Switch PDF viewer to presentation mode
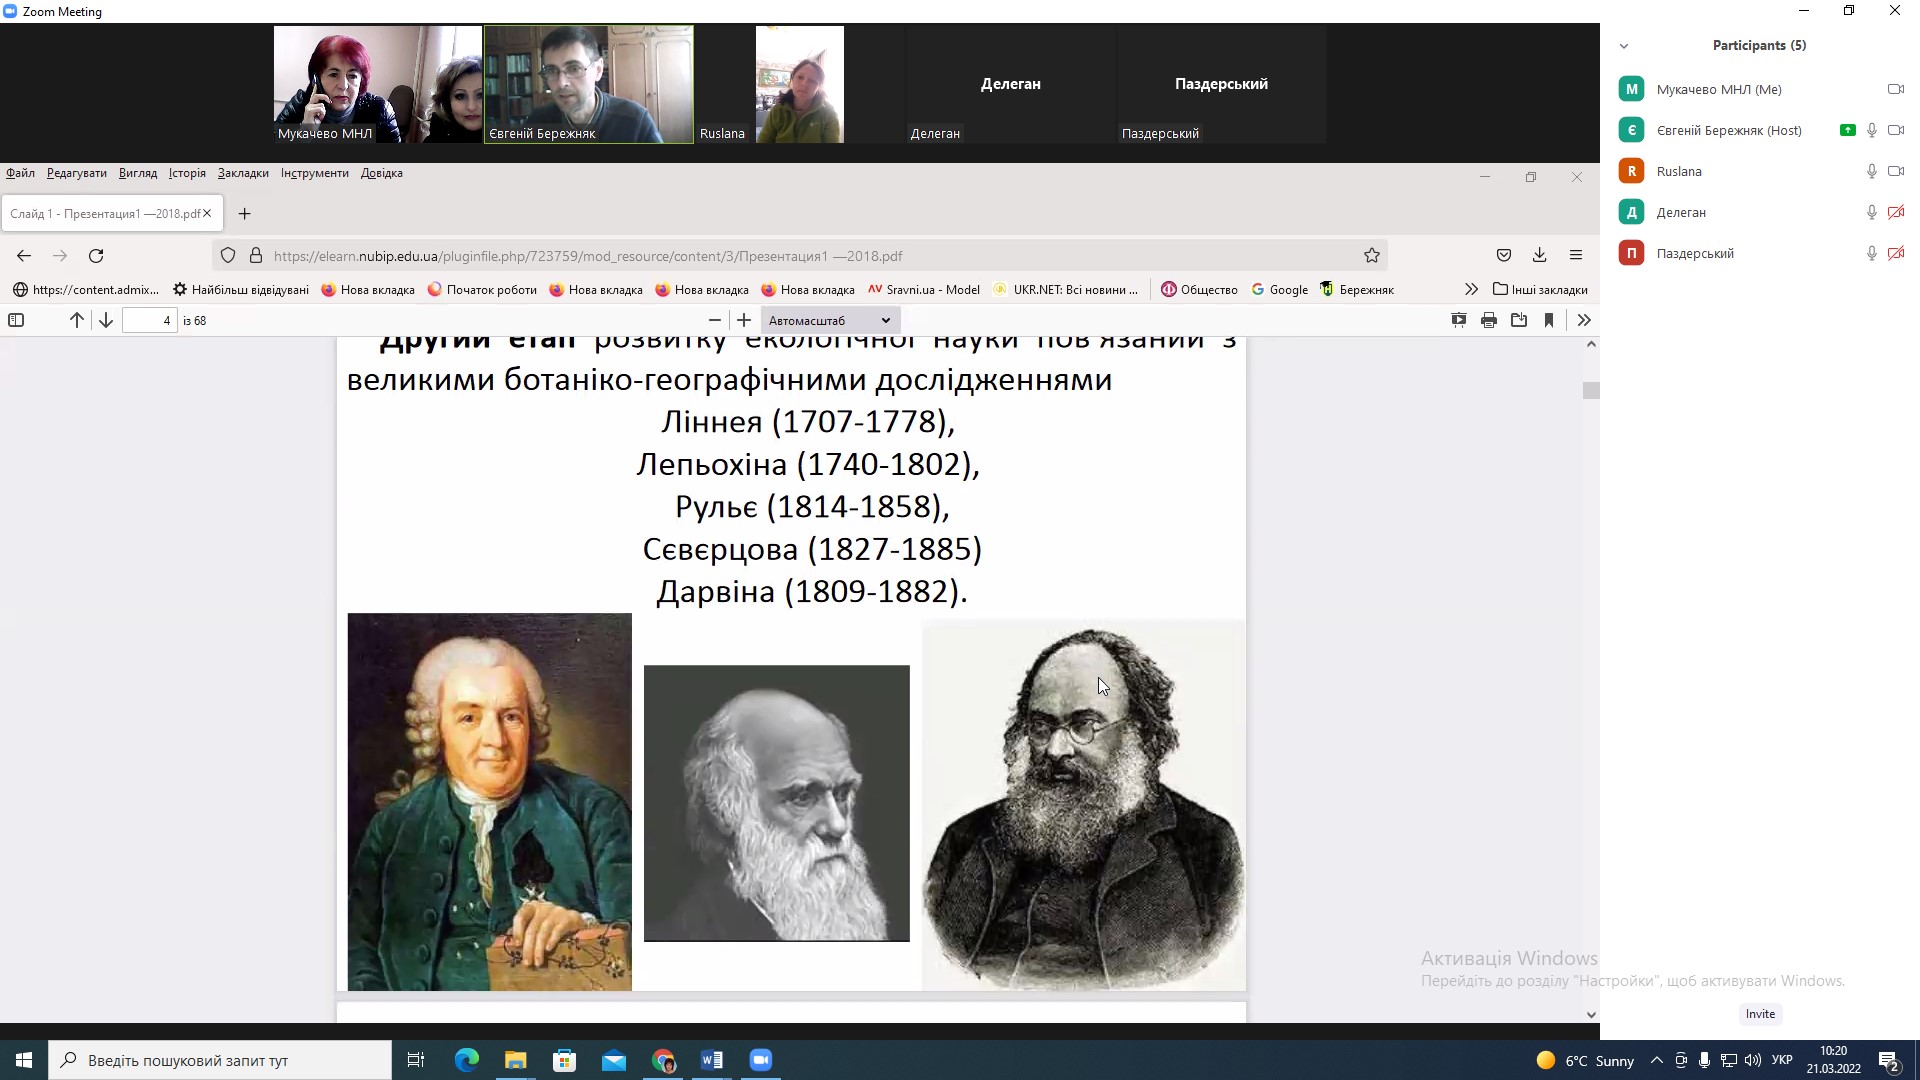The width and height of the screenshot is (1920, 1080). coord(1459,320)
